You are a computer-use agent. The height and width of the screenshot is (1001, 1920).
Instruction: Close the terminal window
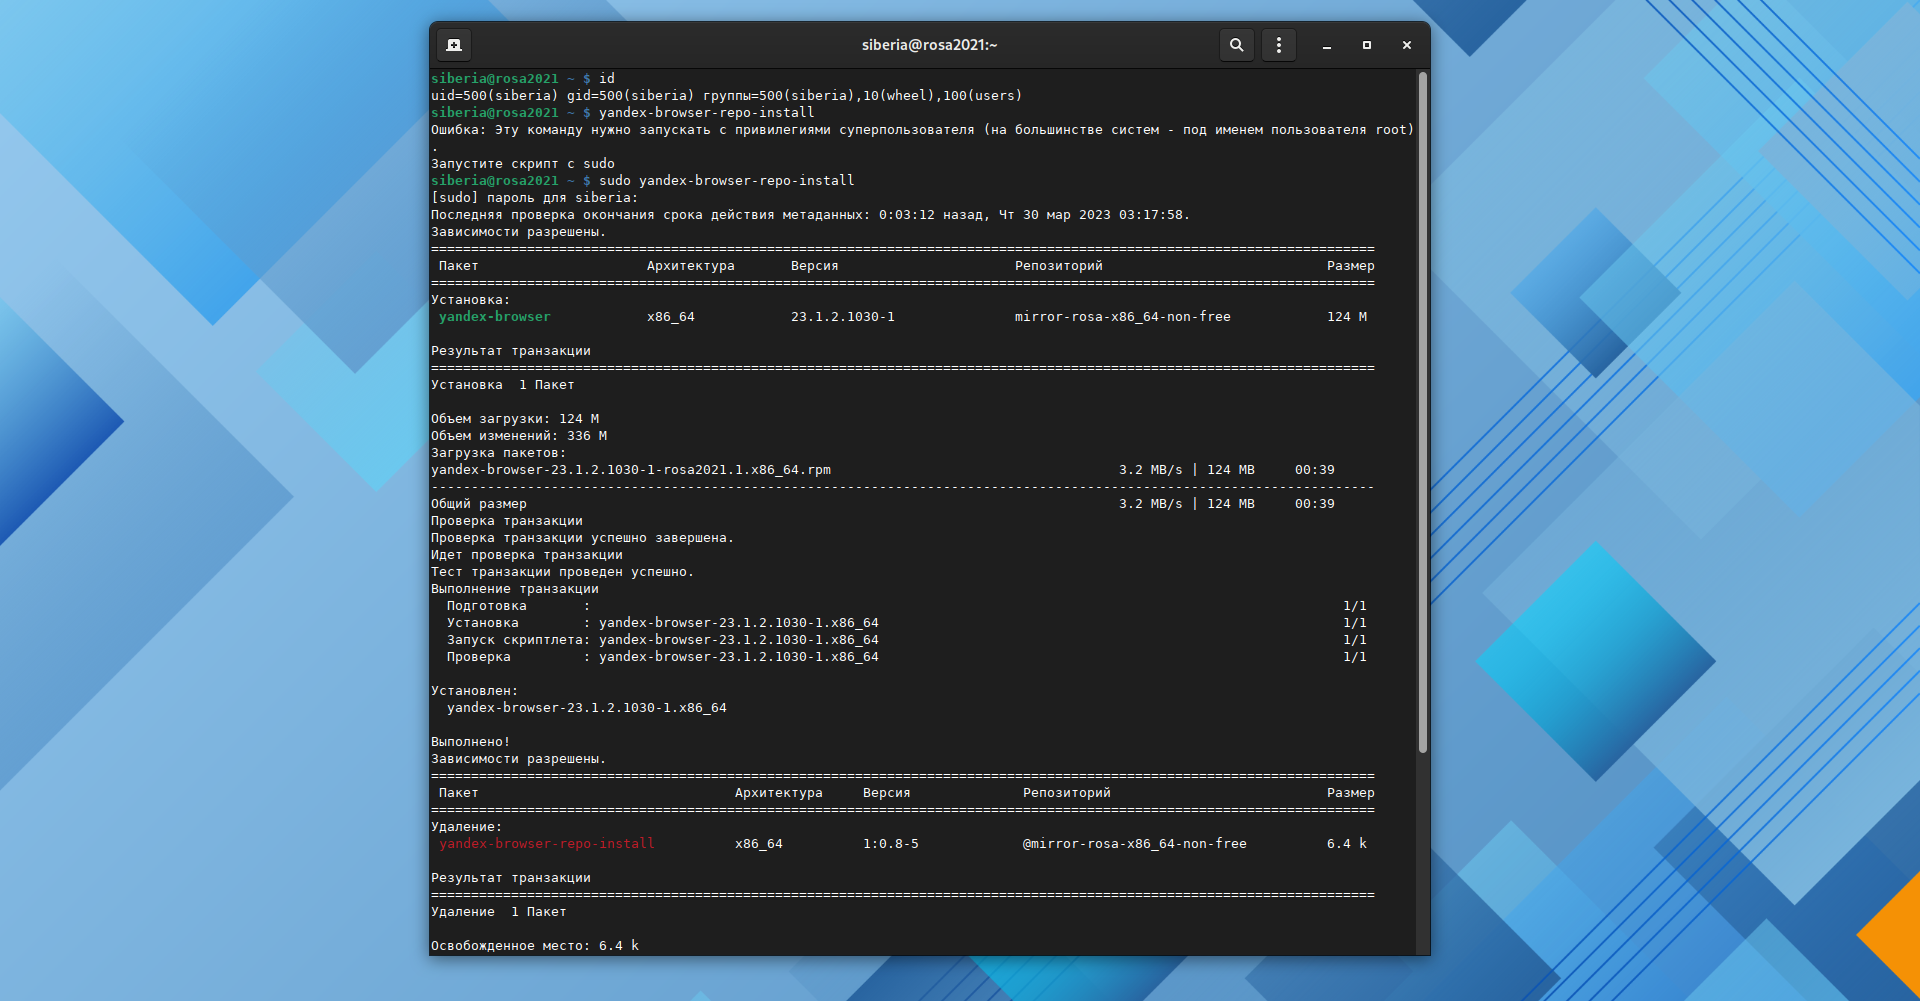1406,45
